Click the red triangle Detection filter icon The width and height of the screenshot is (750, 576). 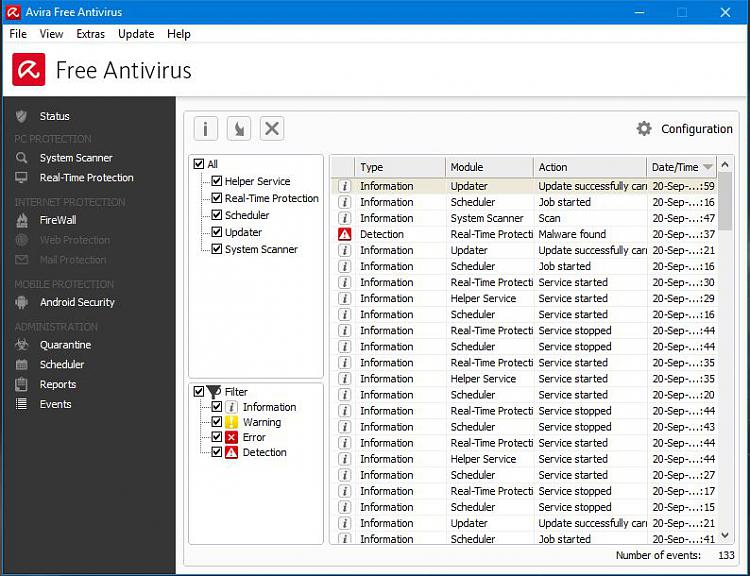232,452
